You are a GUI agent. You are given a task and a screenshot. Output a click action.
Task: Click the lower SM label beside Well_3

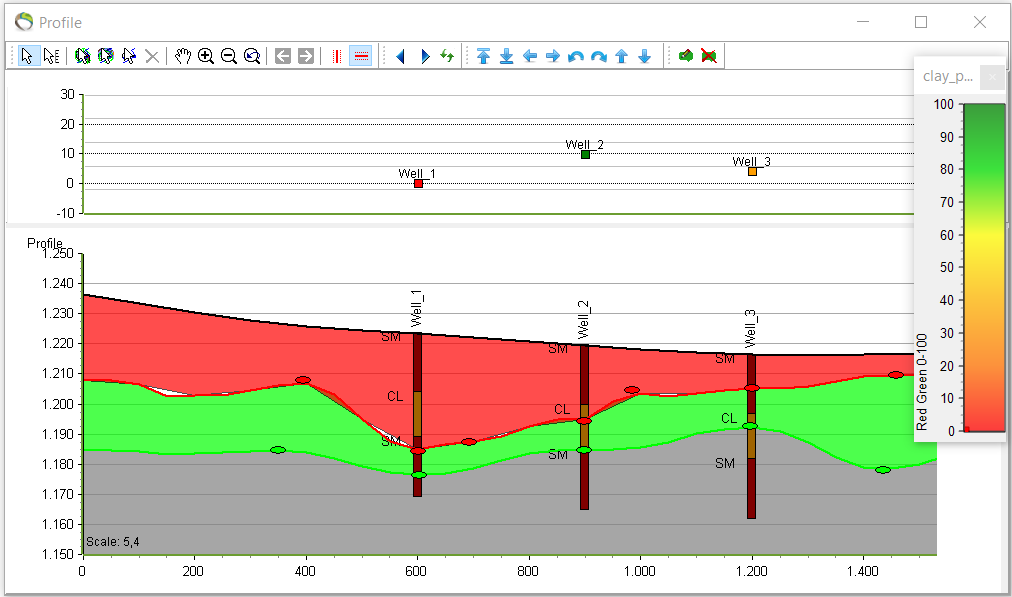point(725,463)
